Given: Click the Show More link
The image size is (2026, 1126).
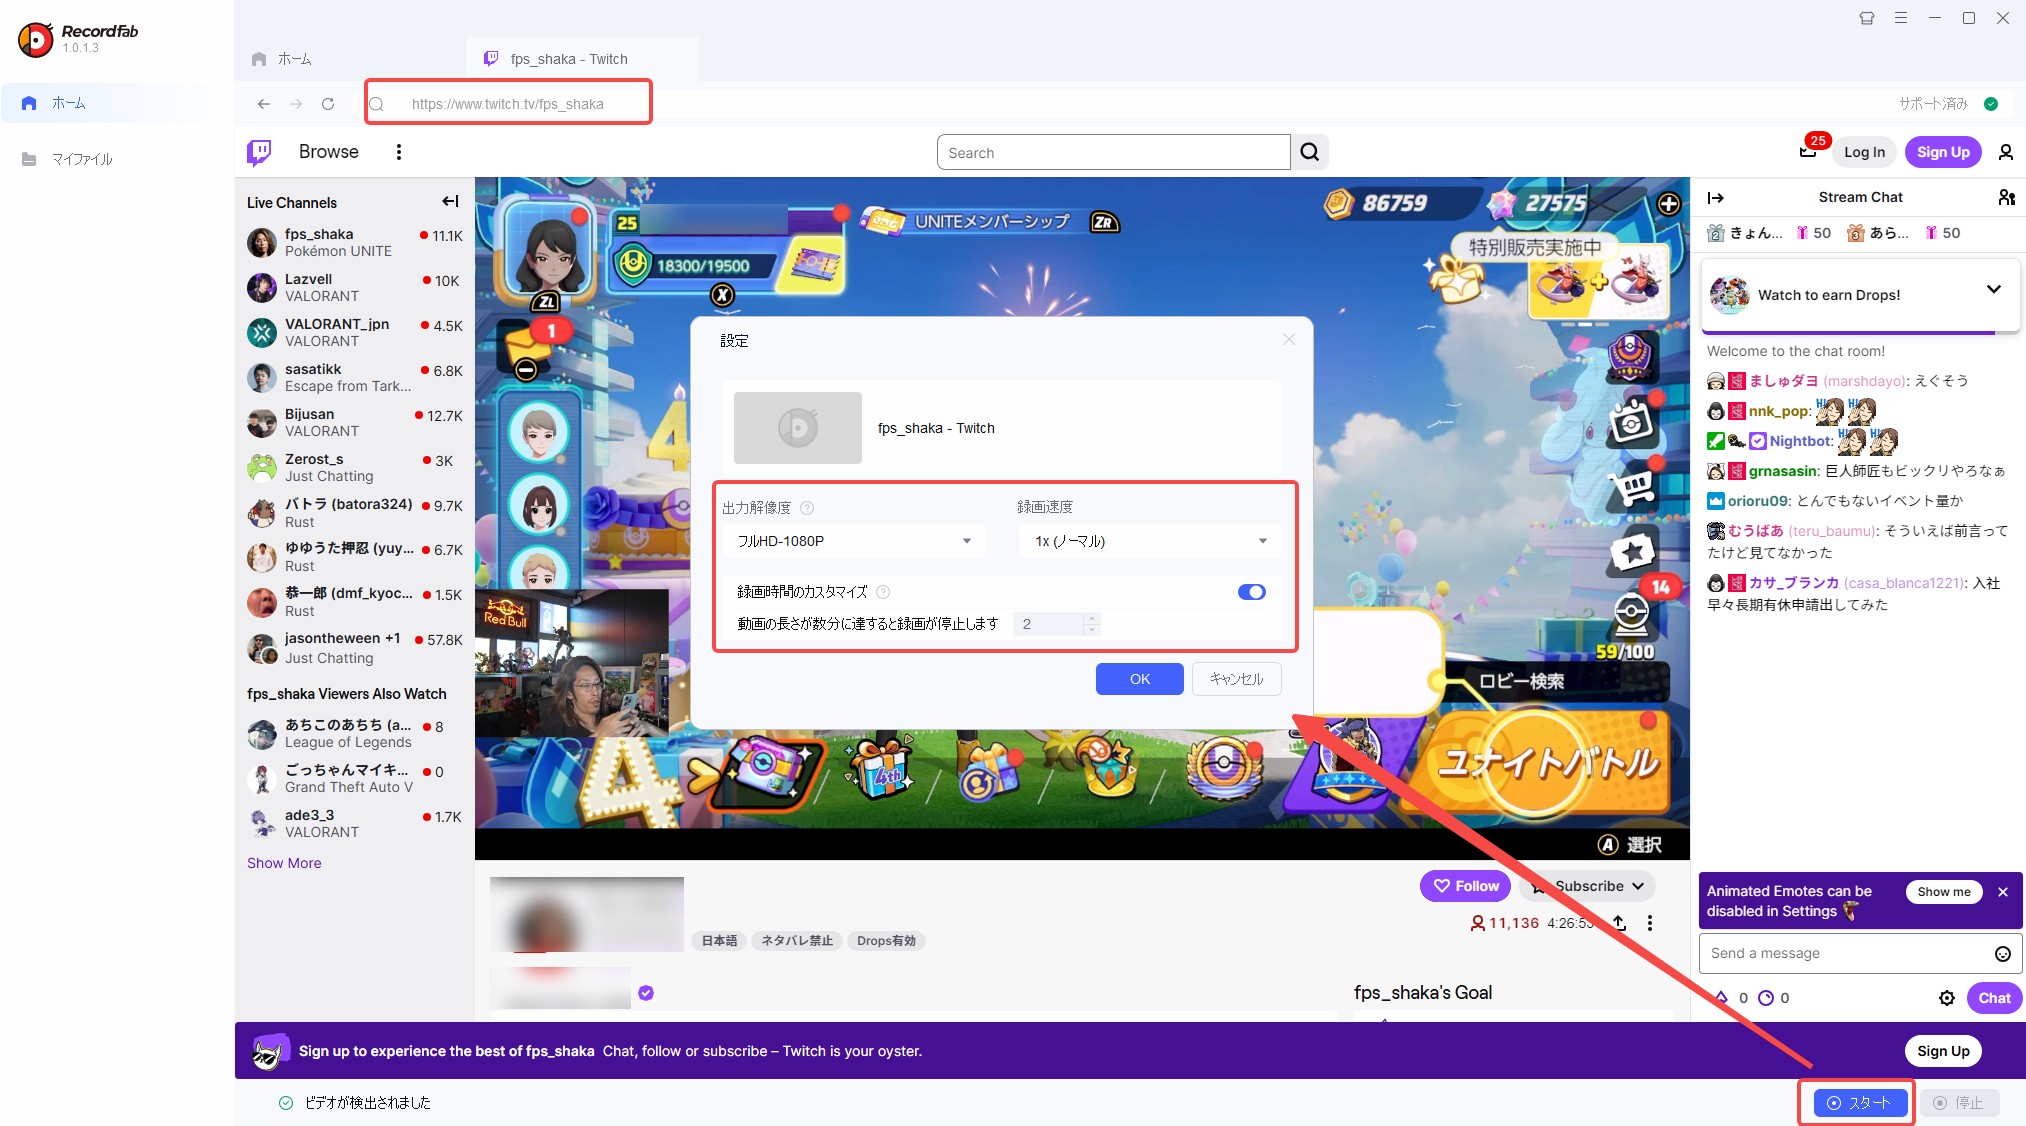Looking at the screenshot, I should pyautogui.click(x=284, y=863).
